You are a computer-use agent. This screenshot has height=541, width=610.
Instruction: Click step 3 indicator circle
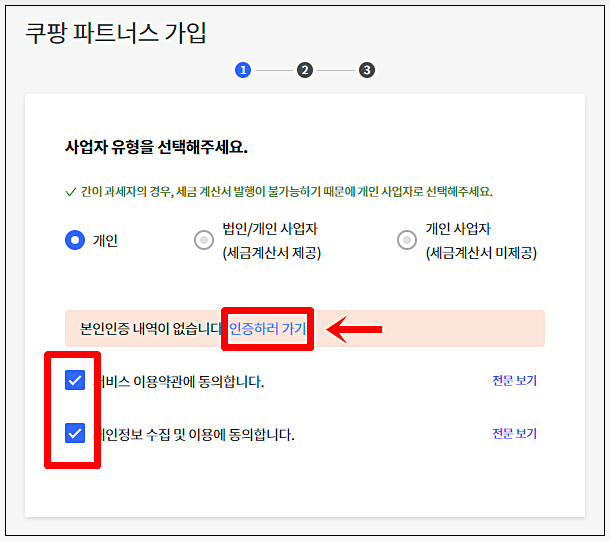[x=367, y=70]
